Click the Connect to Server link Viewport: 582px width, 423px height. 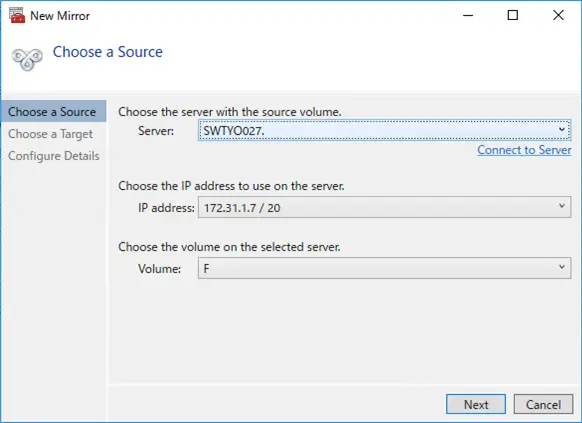point(524,150)
